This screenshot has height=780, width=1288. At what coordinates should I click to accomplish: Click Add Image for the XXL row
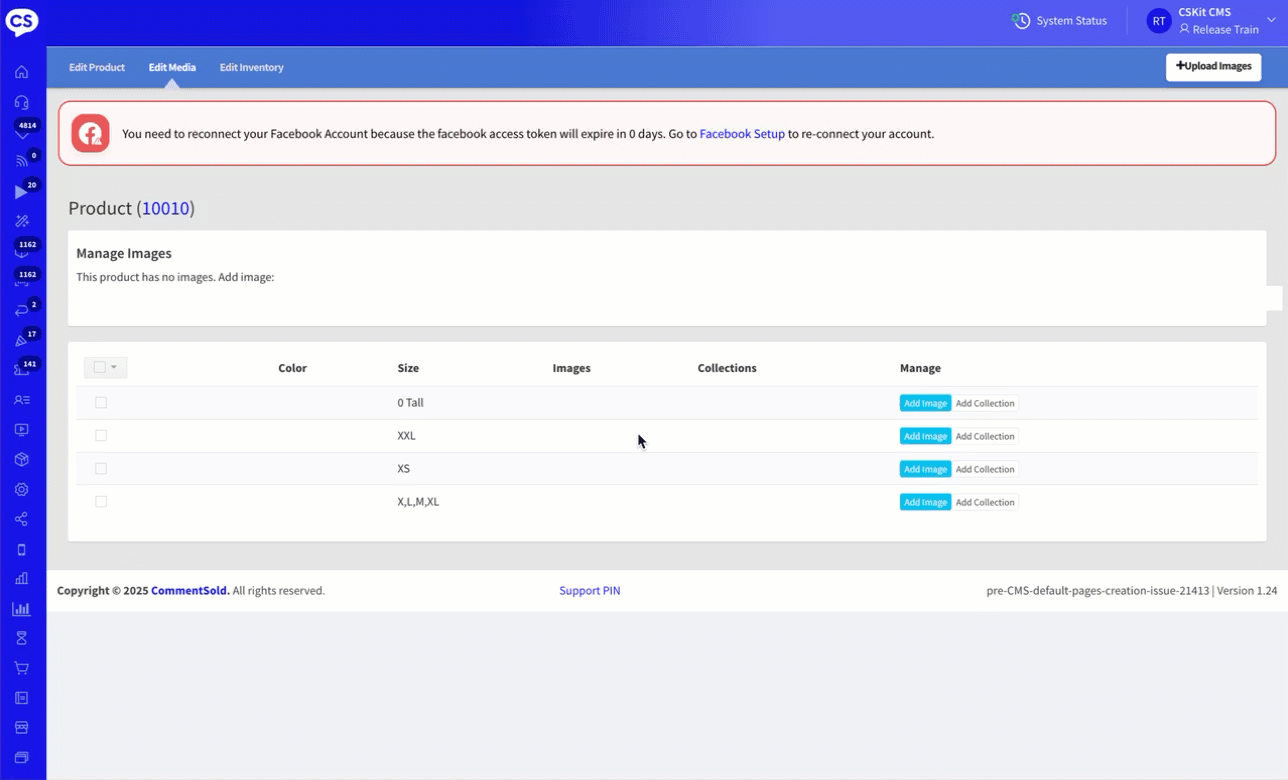tap(925, 436)
